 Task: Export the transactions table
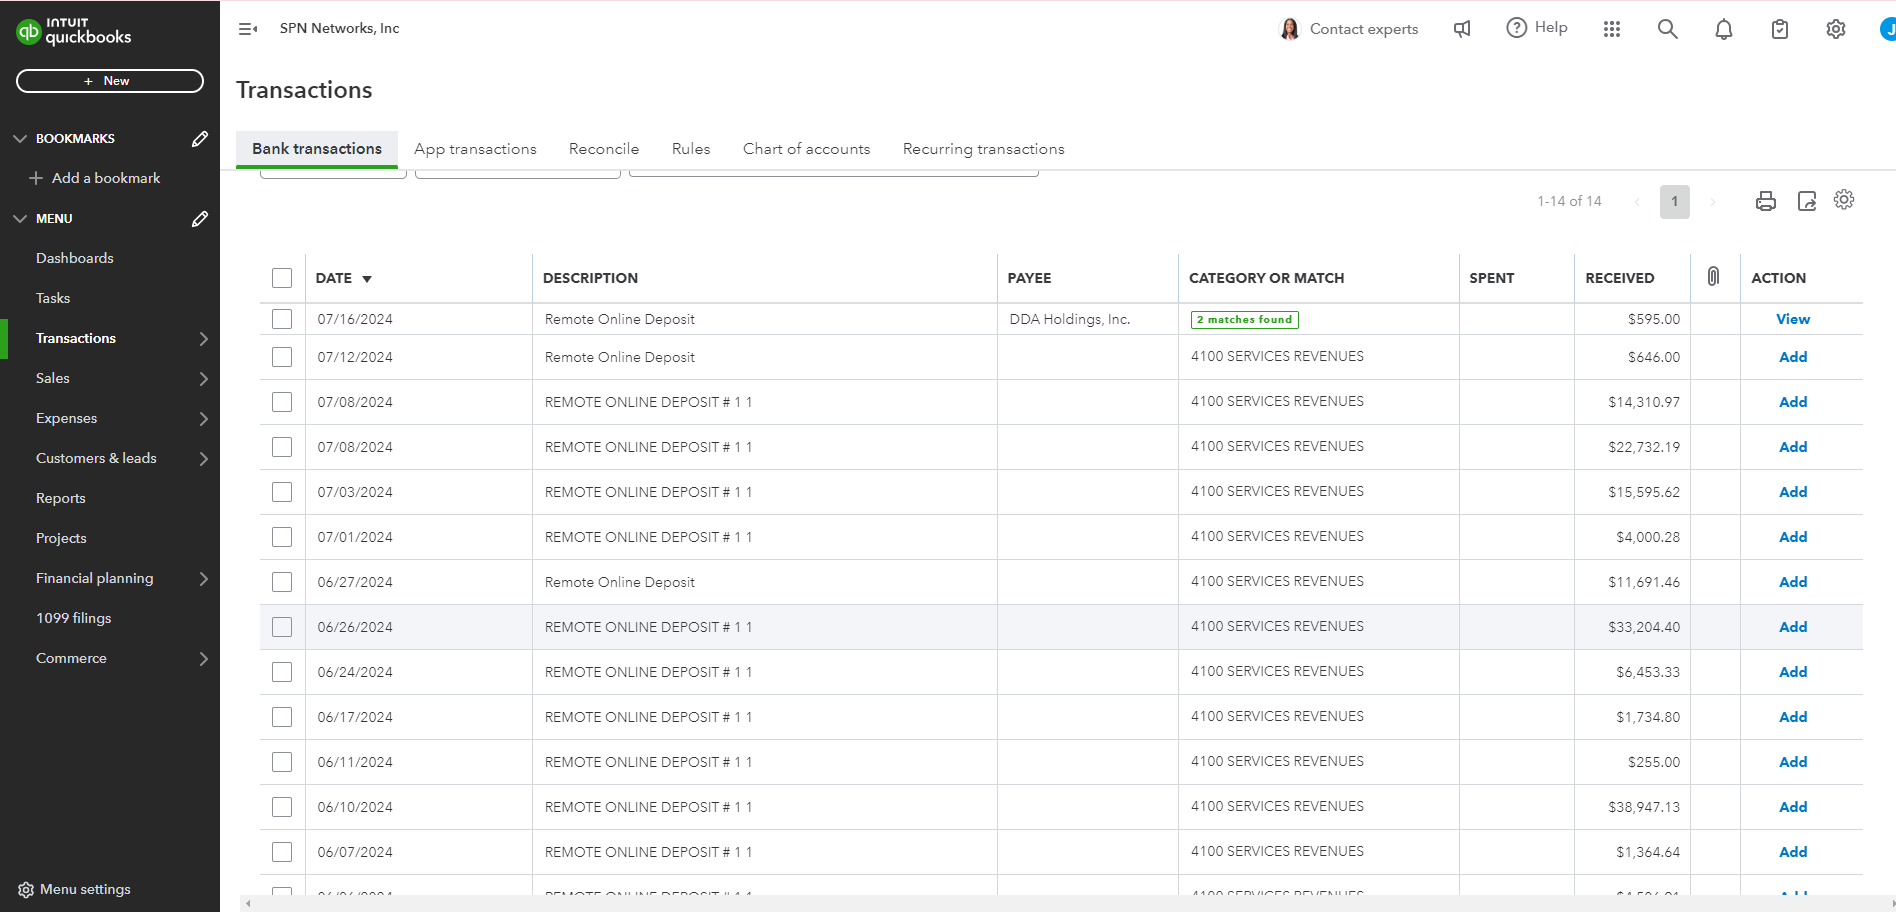[1807, 201]
